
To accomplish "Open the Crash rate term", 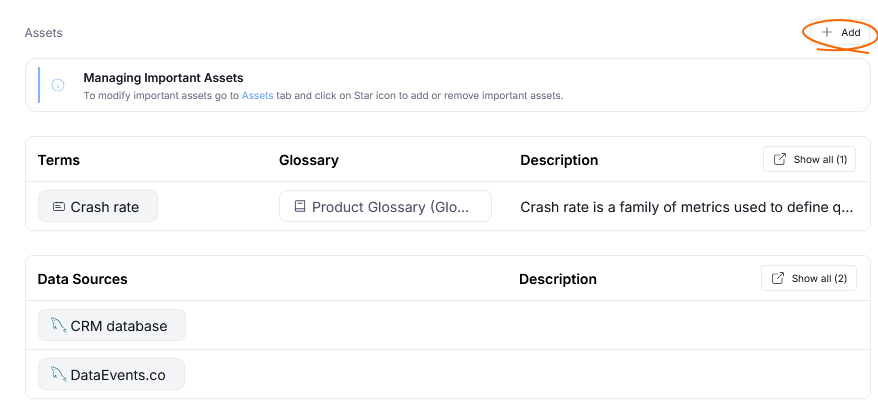I will (x=104, y=207).
